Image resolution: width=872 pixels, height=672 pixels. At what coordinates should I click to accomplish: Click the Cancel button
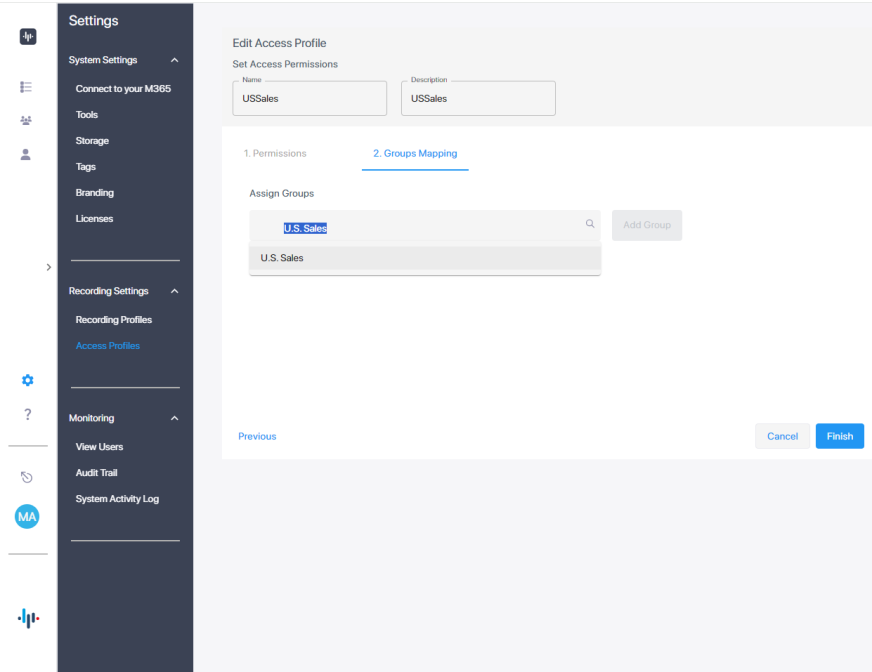782,436
